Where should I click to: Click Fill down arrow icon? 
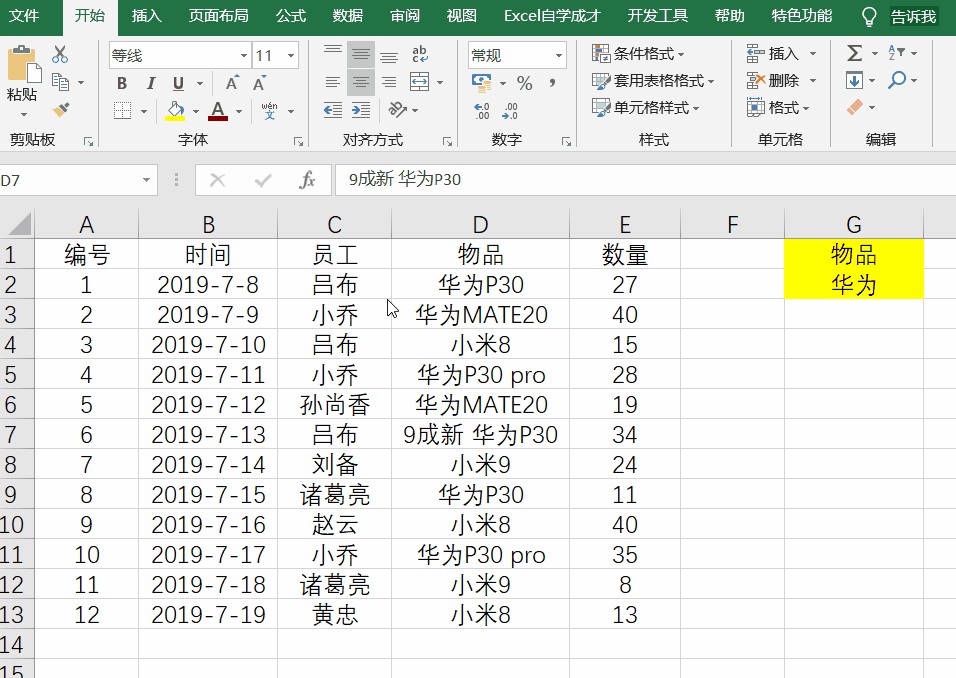coord(854,80)
